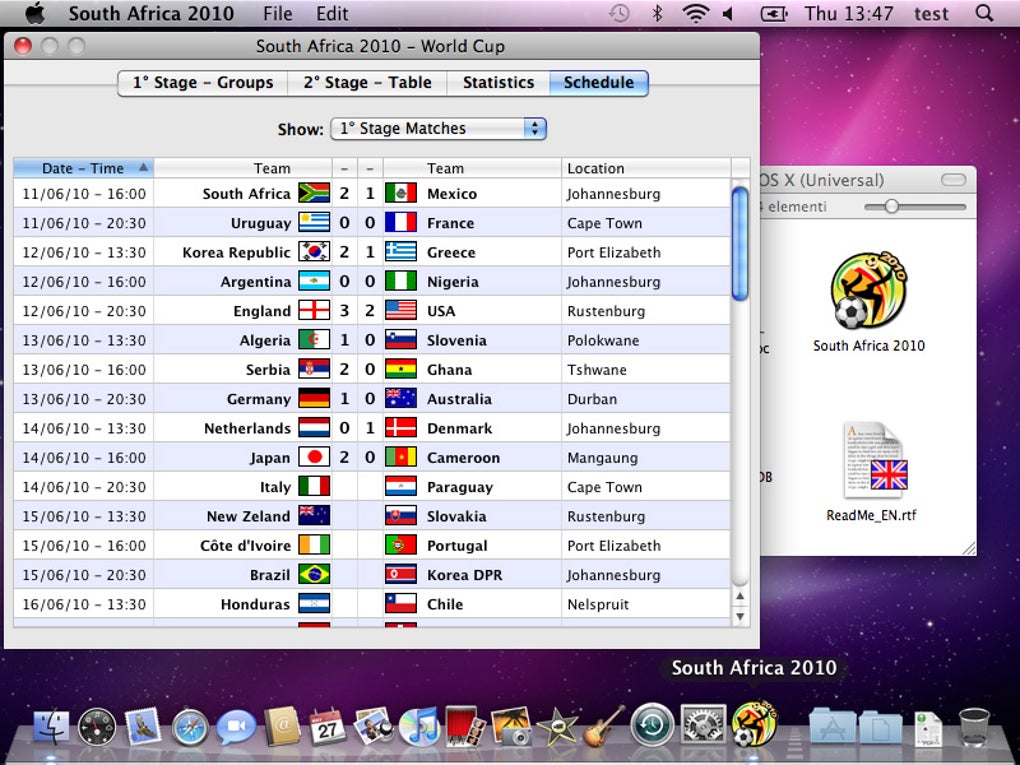Sort by Date - Time column header
Screen dimensions: 1020x765
pyautogui.click(x=83, y=168)
